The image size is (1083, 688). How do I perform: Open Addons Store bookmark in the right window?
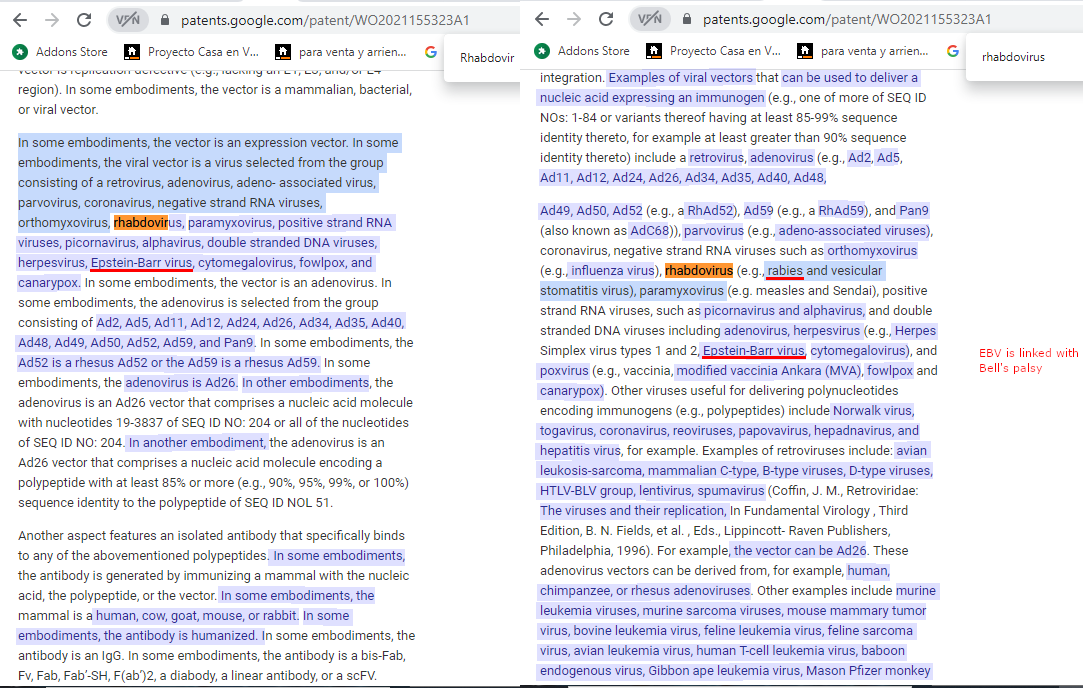point(584,51)
